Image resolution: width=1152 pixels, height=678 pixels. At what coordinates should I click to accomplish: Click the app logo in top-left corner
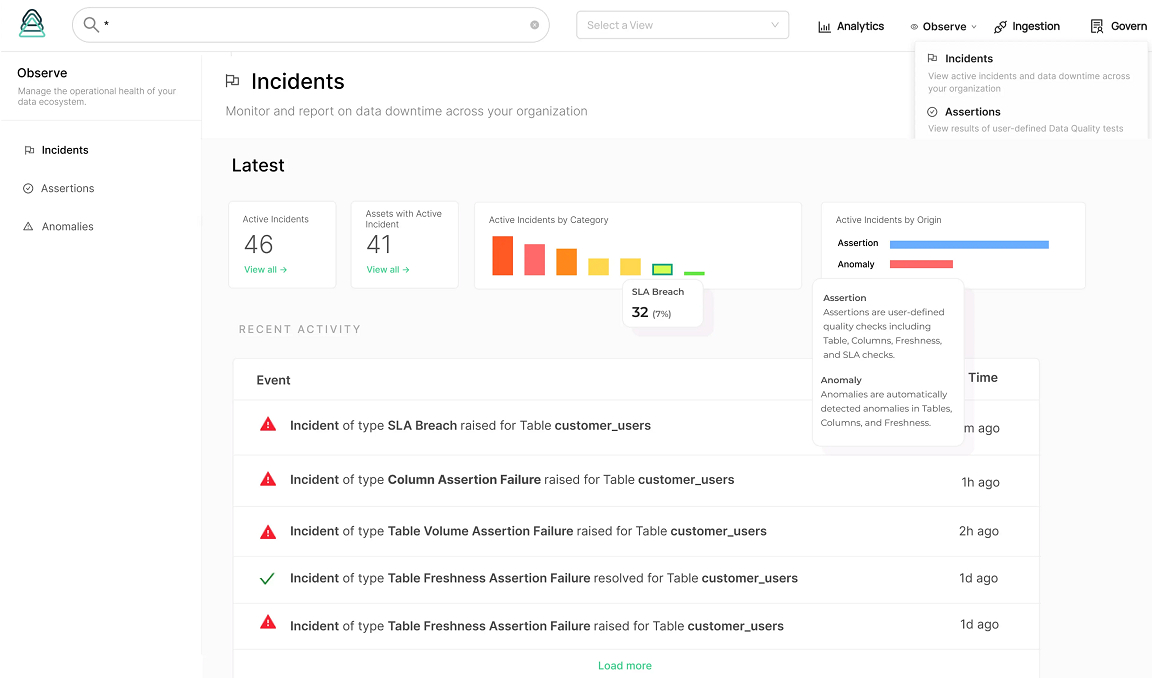pyautogui.click(x=32, y=24)
